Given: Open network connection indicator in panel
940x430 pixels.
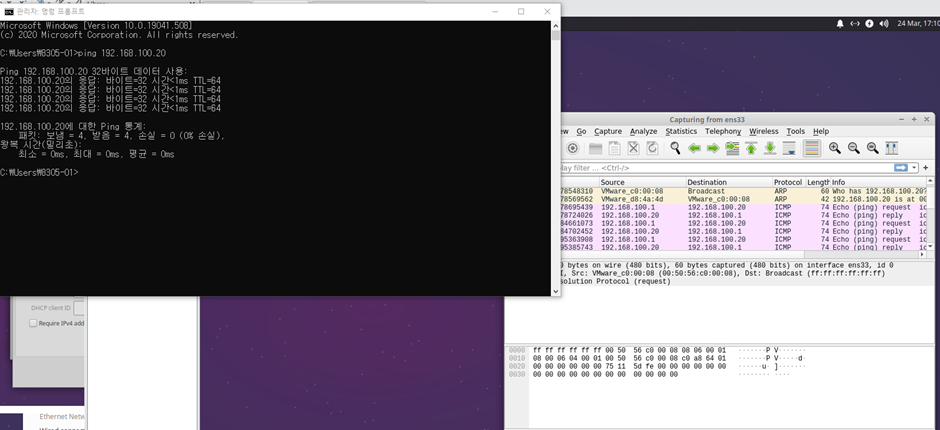Looking at the screenshot, I should [855, 23].
